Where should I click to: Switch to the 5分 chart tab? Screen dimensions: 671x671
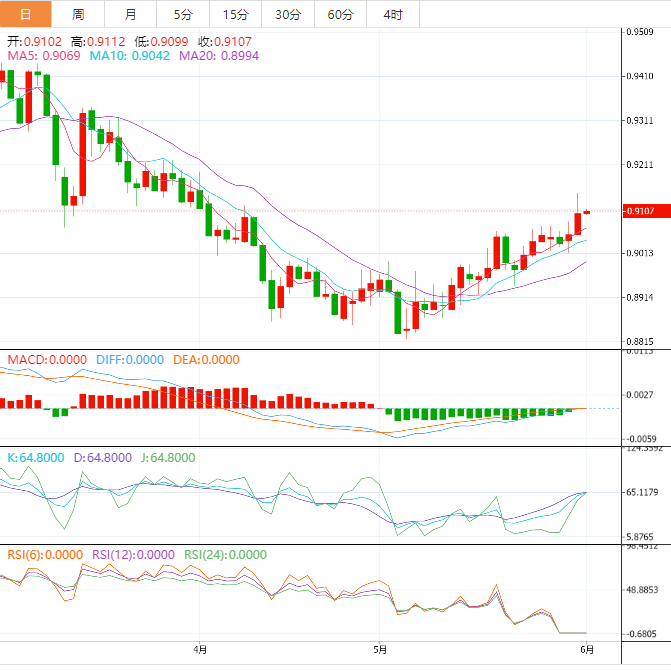pos(182,14)
